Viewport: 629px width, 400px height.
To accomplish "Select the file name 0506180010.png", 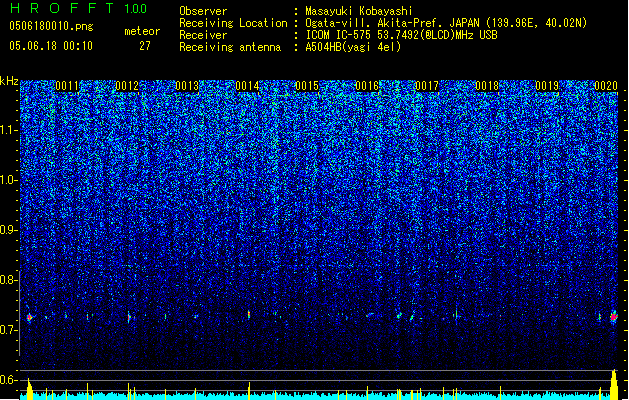I will pos(51,26).
